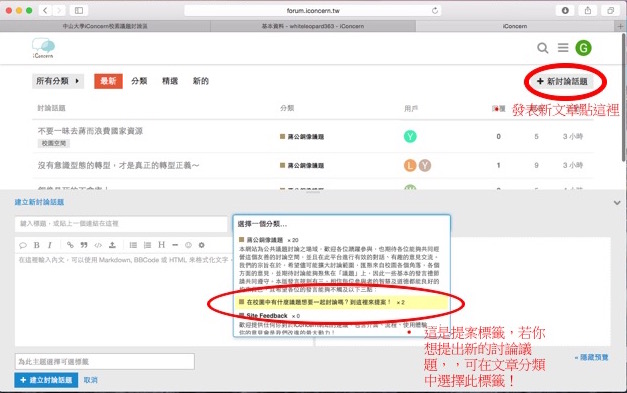The image size is (627, 393).
Task: Open the Y avatar in the second topic row
Action: click(425, 165)
